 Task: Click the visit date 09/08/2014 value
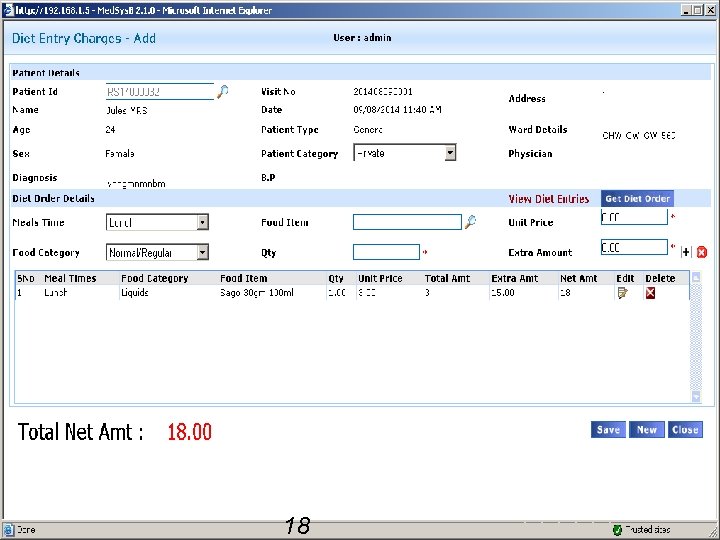(397, 110)
